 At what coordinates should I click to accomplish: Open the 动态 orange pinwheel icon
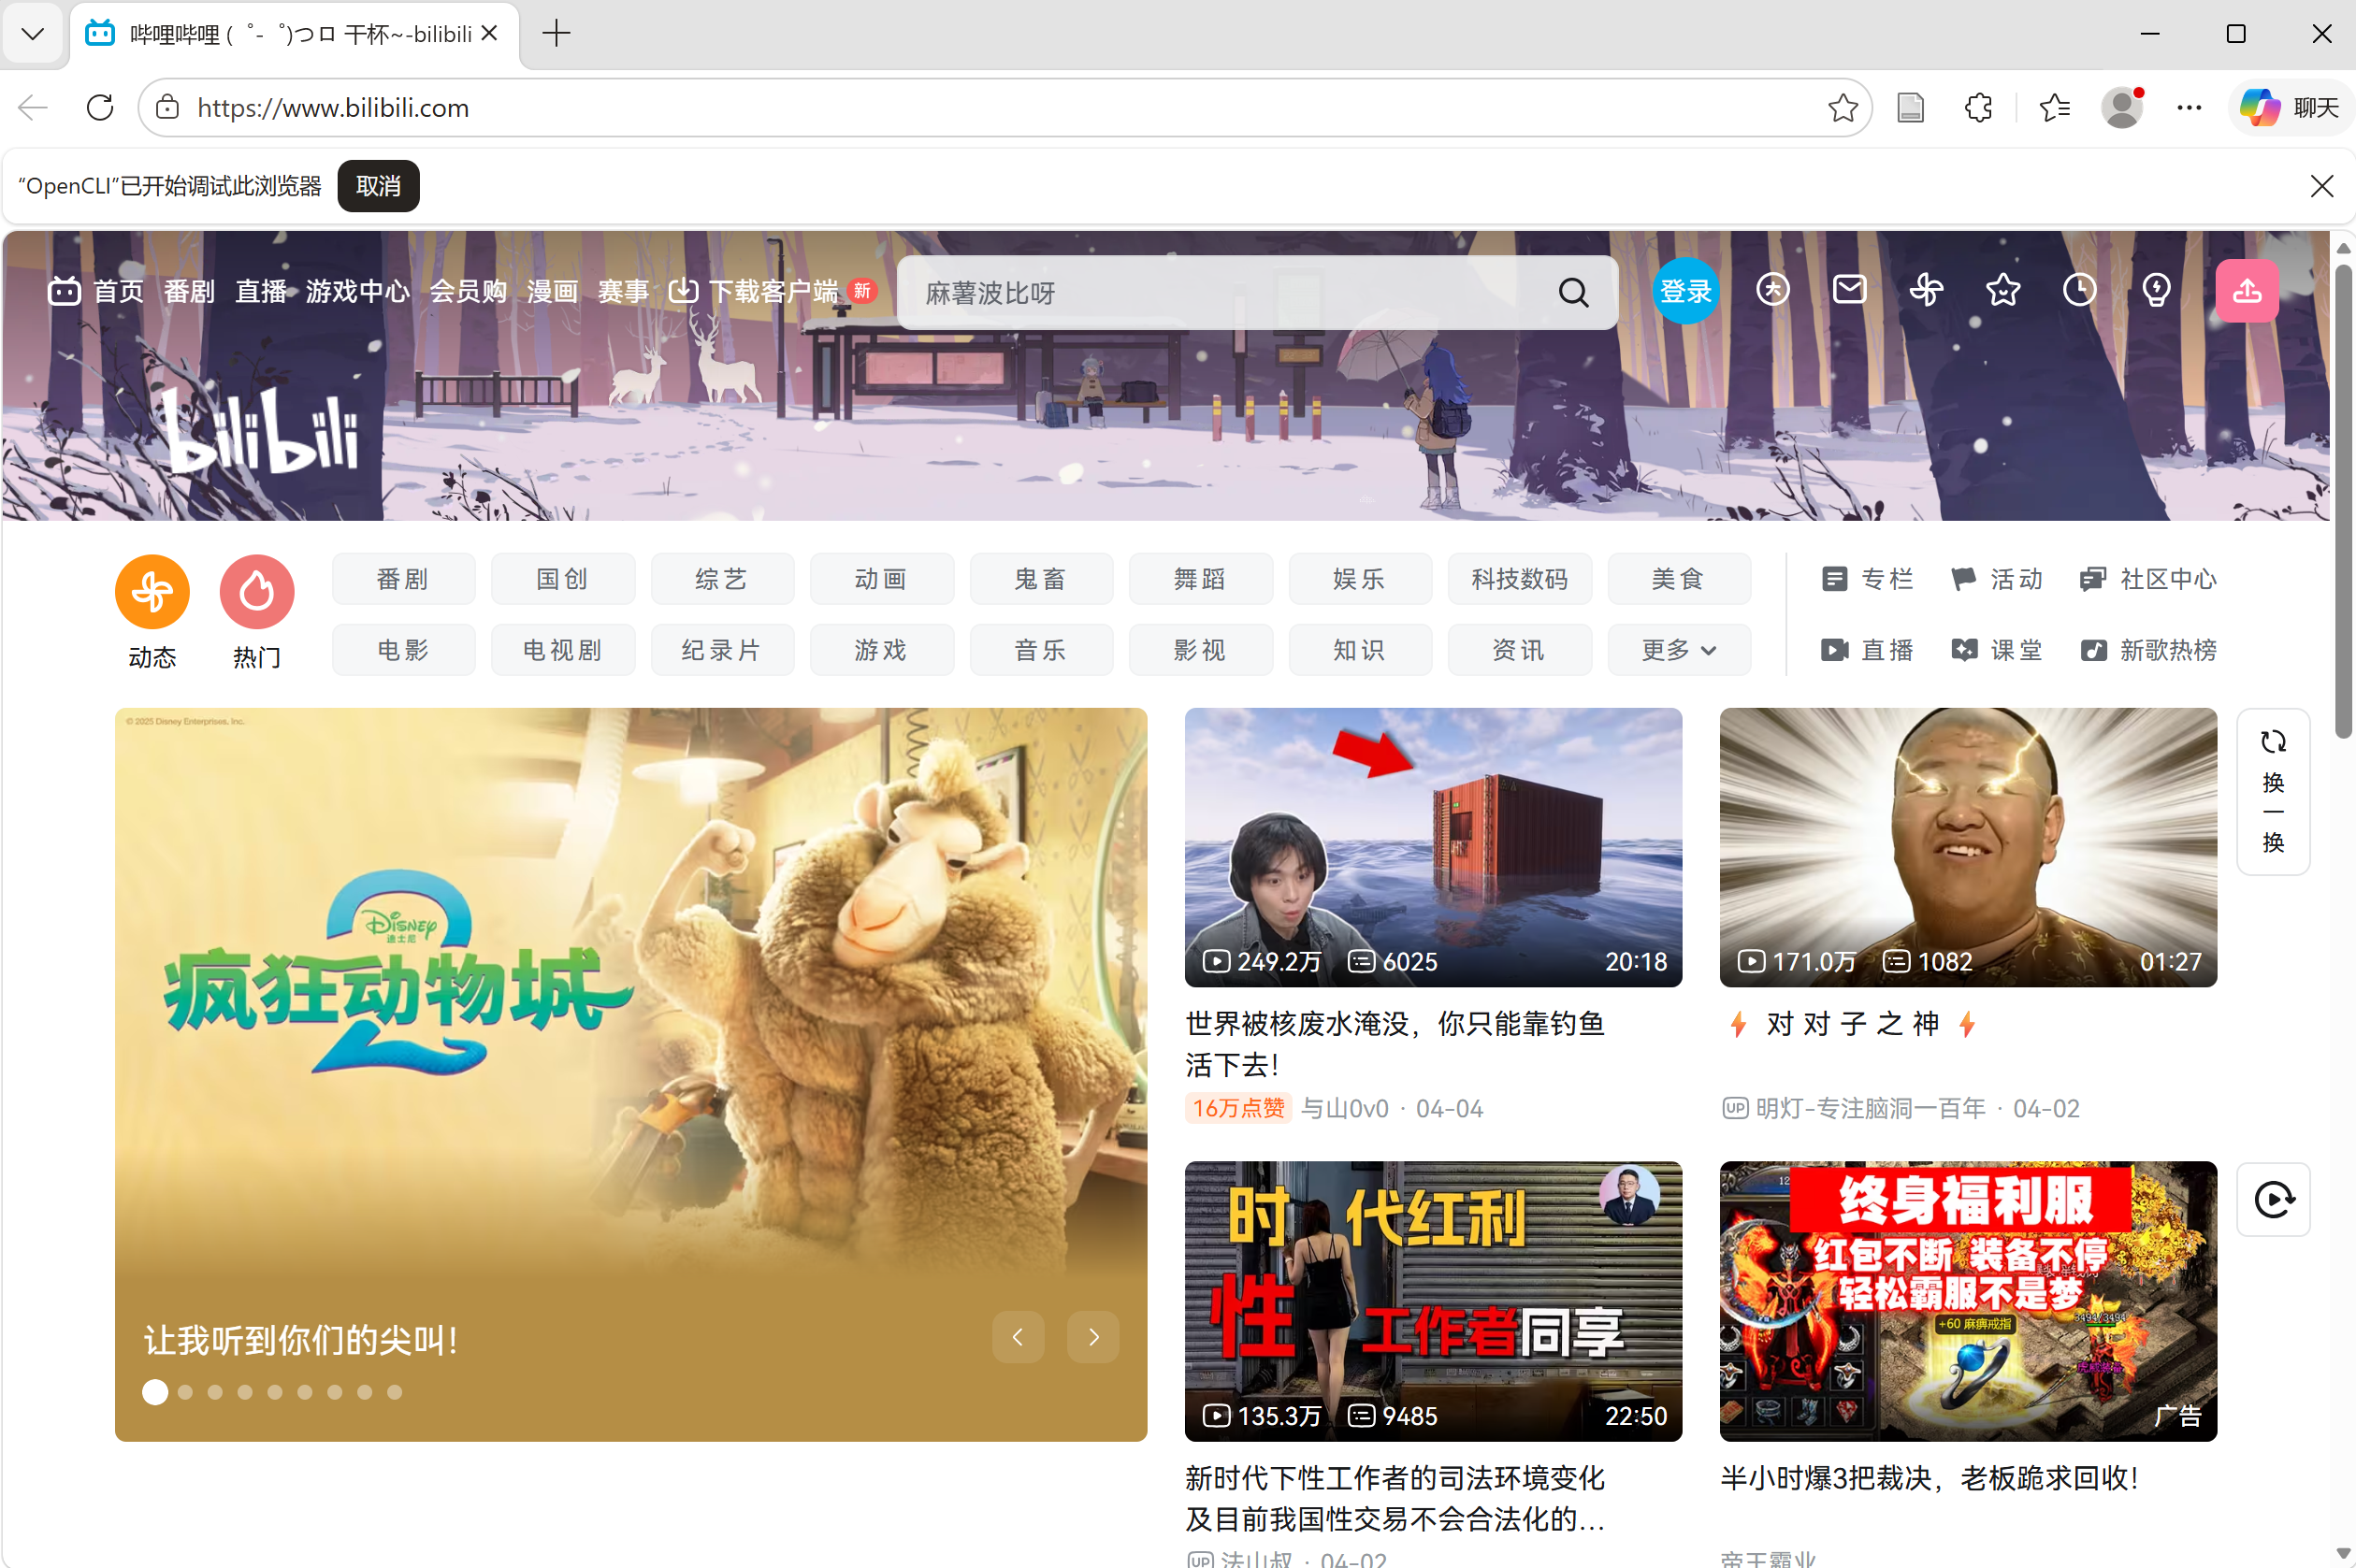click(x=152, y=592)
